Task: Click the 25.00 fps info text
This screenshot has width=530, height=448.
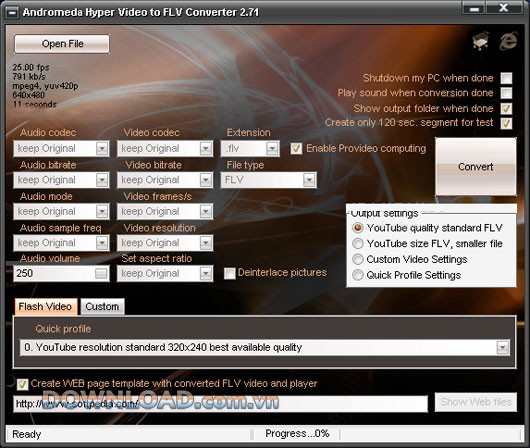Action: pyautogui.click(x=31, y=67)
